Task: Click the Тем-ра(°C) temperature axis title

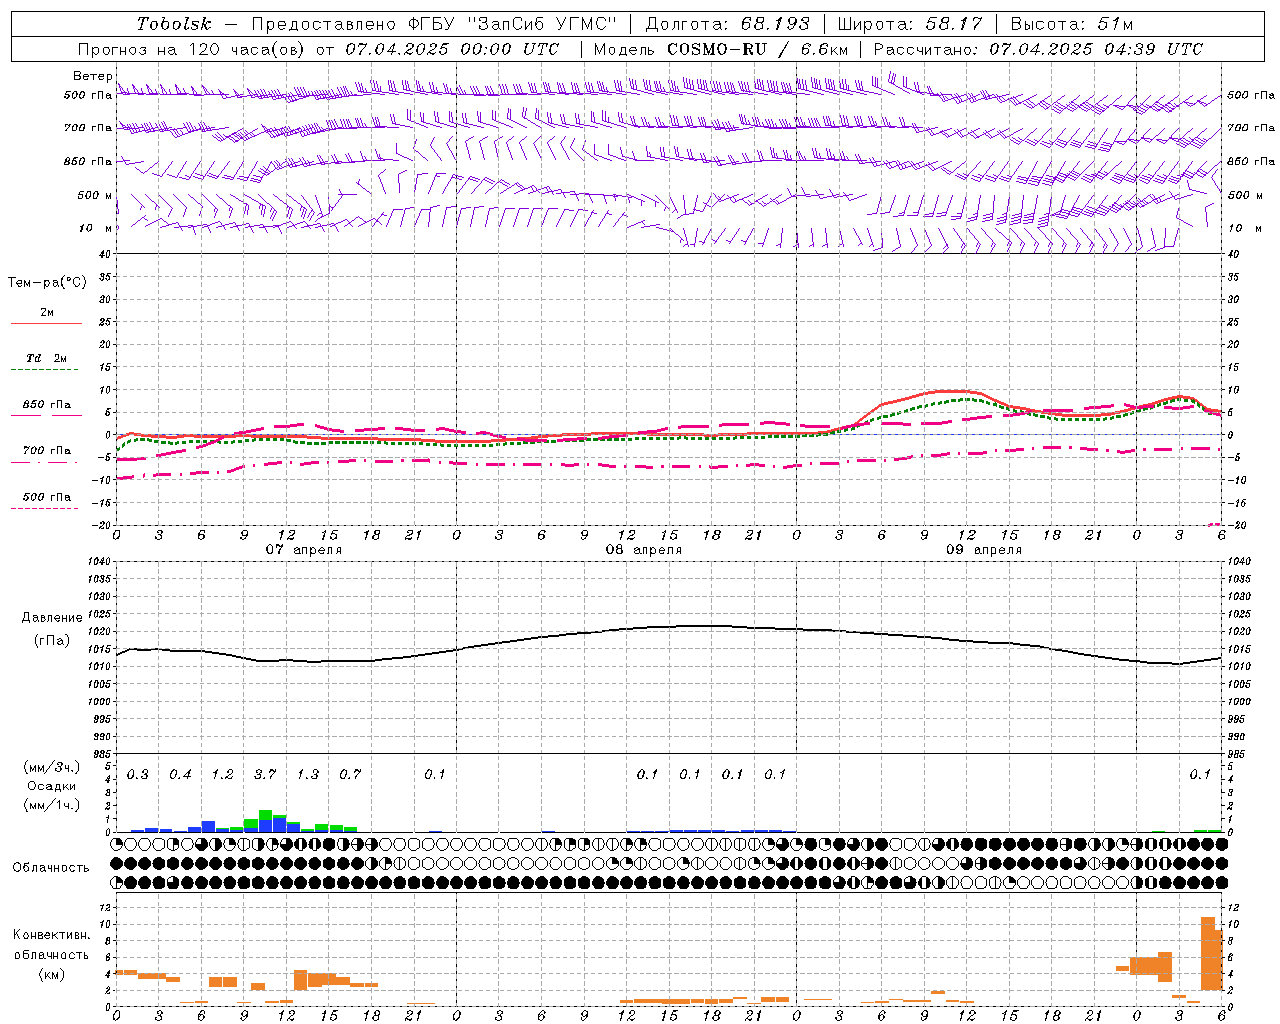Action: pos(47,282)
